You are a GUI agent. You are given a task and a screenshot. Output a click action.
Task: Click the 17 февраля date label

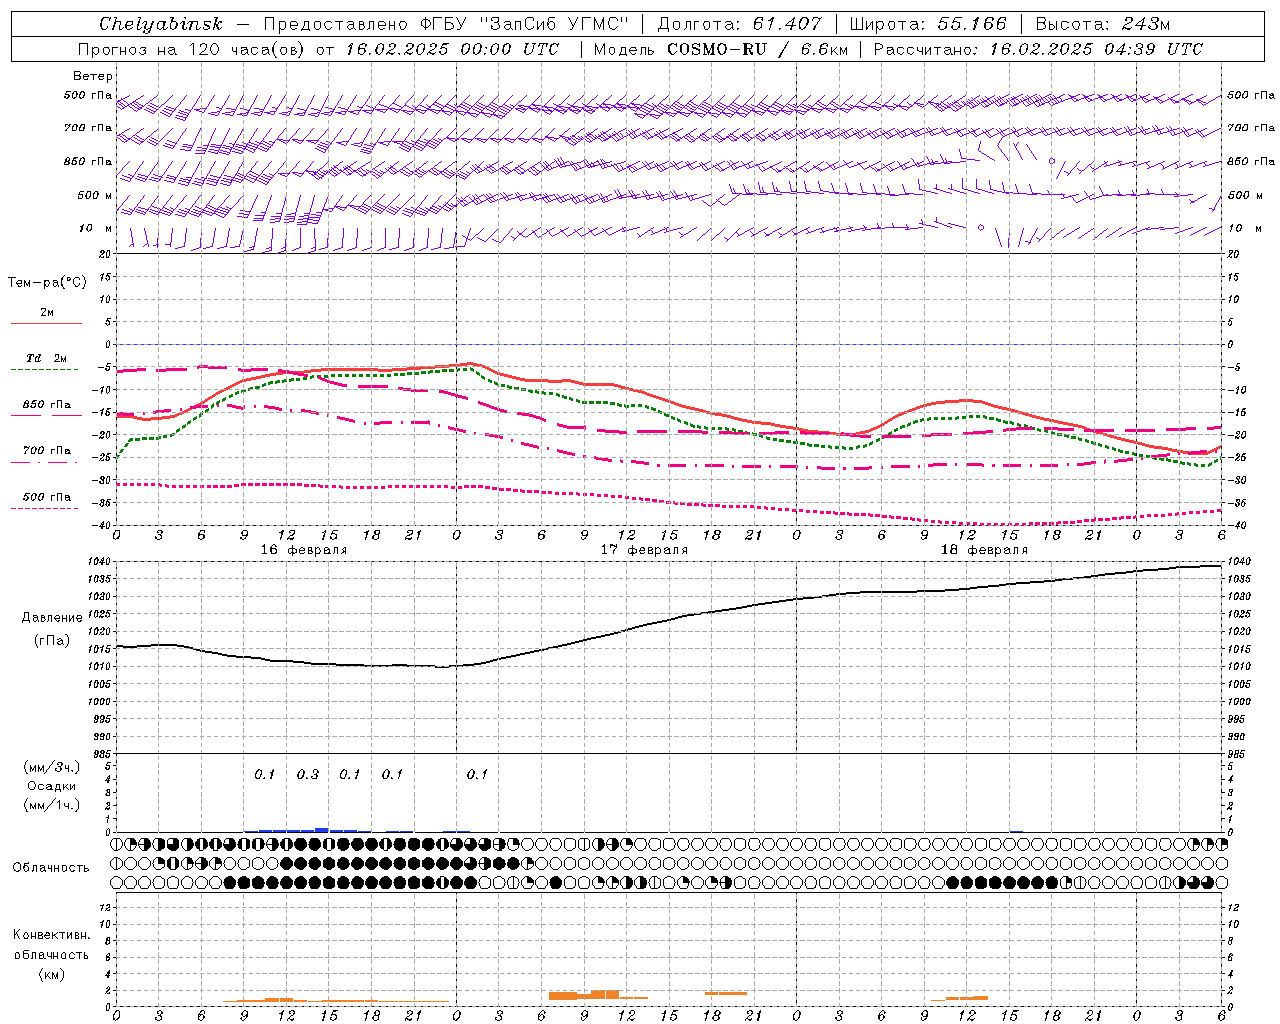click(x=644, y=550)
